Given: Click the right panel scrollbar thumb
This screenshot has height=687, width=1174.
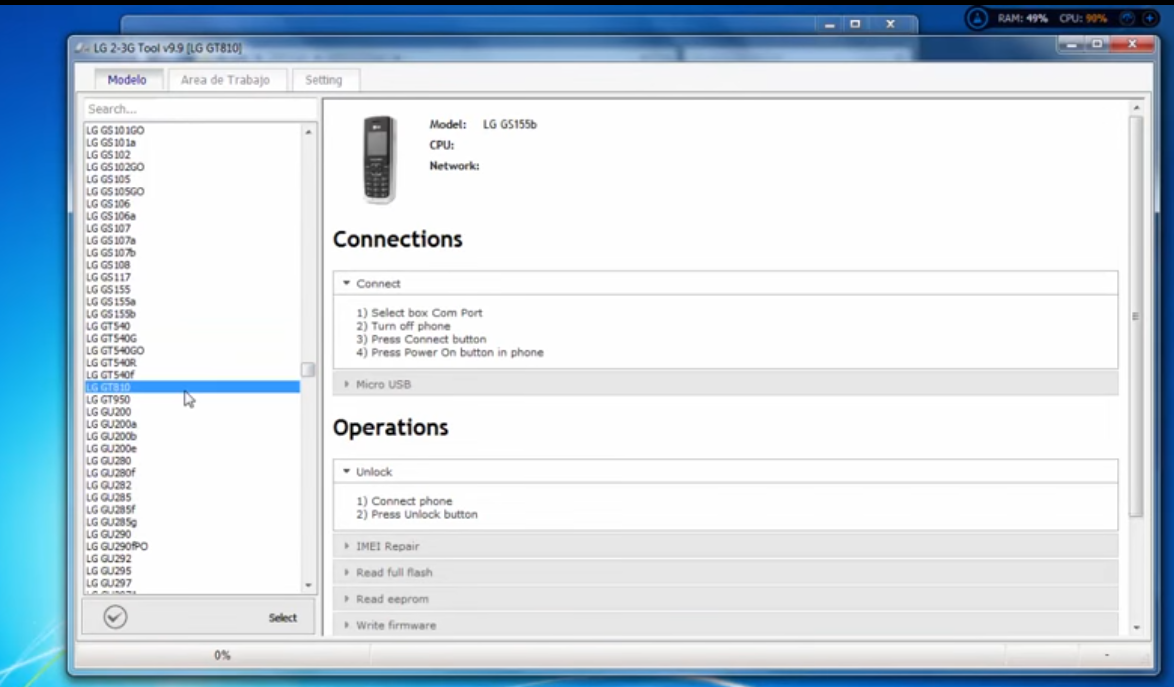Looking at the screenshot, I should (x=1136, y=316).
